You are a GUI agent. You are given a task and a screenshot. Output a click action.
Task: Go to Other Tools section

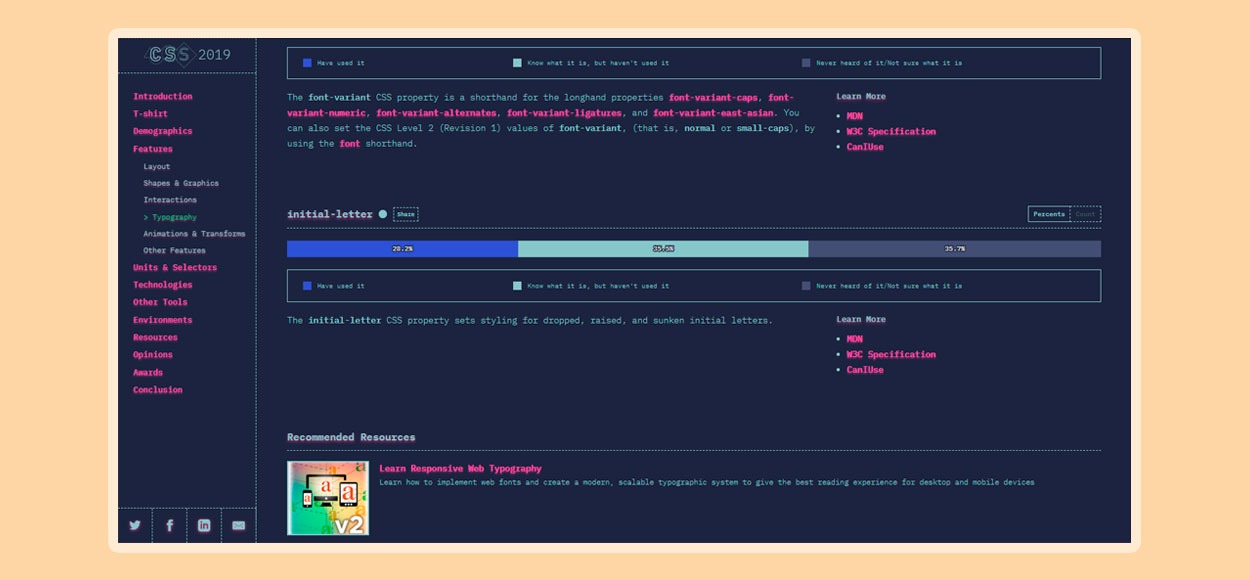click(x=160, y=302)
